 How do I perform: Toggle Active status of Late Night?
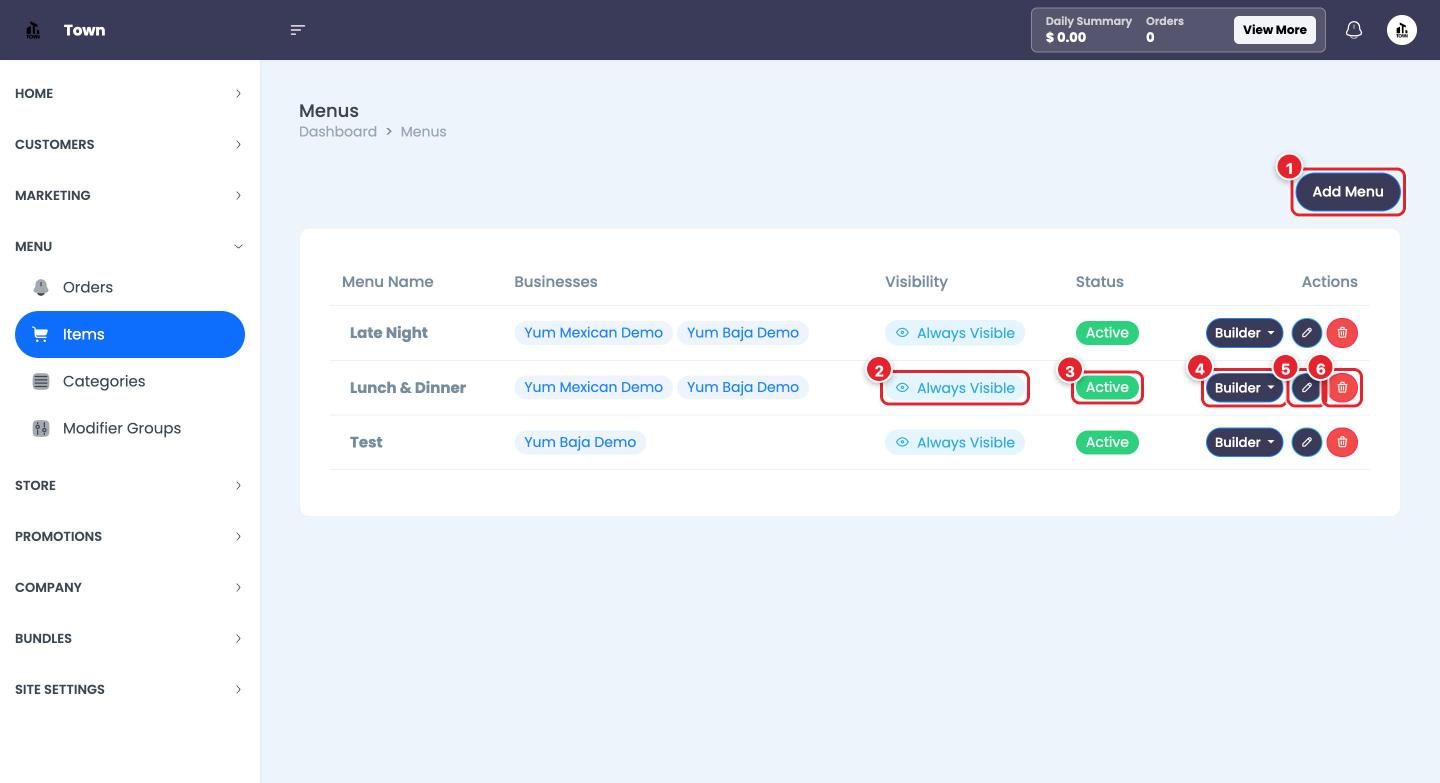tap(1107, 333)
